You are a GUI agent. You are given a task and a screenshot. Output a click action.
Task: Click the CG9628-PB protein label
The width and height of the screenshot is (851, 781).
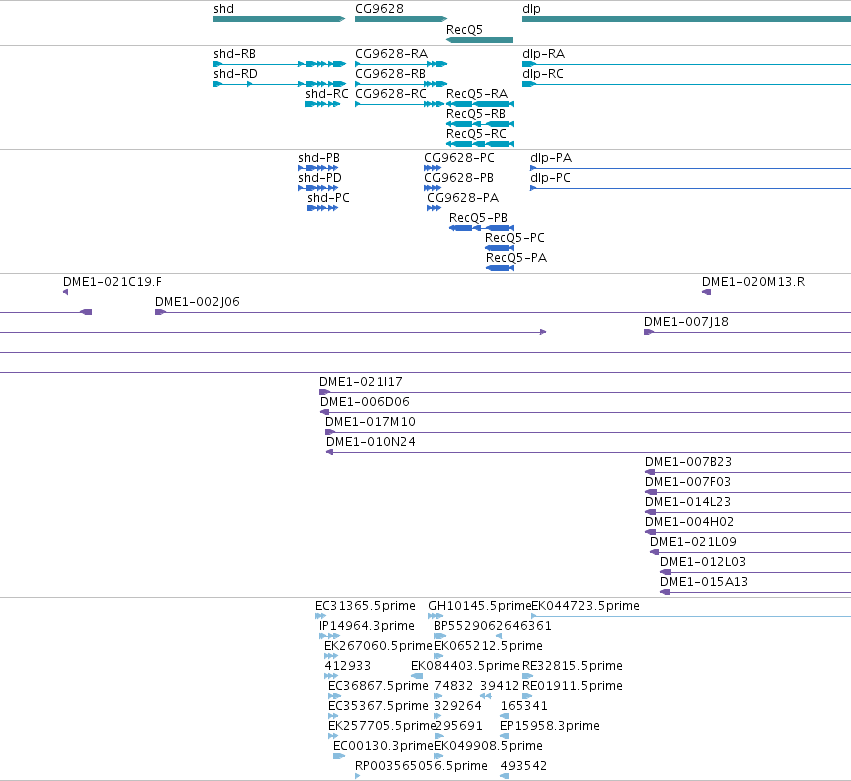pyautogui.click(x=459, y=178)
